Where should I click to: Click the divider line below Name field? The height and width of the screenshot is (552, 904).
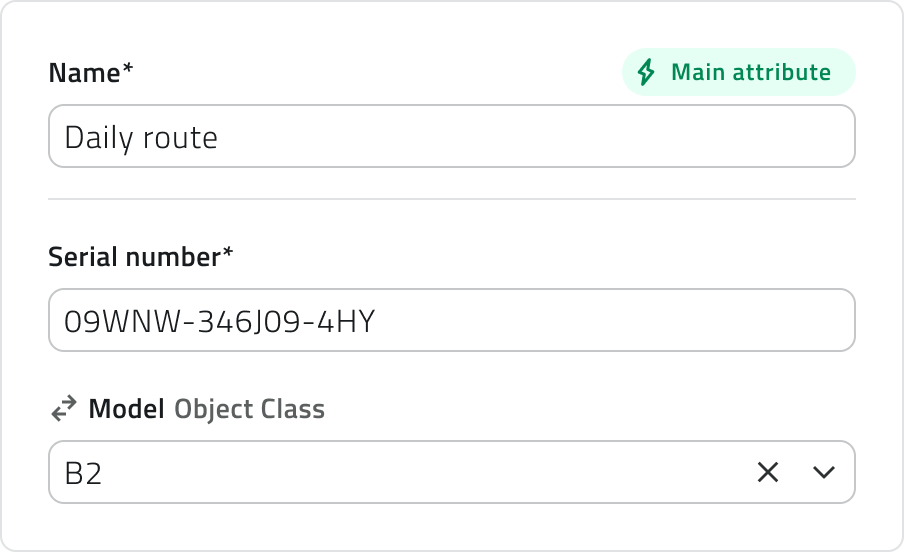(x=452, y=199)
